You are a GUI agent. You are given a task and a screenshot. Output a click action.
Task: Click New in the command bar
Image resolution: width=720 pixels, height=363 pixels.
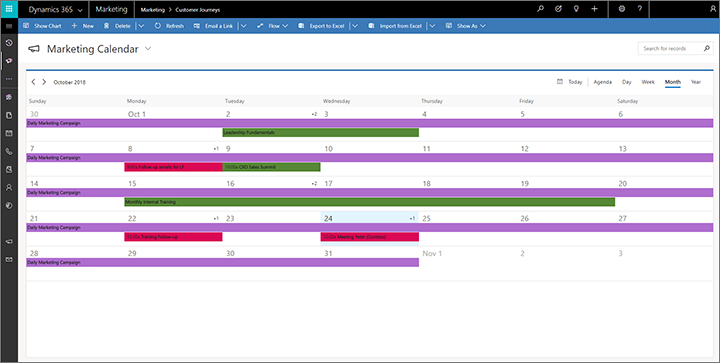pos(83,26)
